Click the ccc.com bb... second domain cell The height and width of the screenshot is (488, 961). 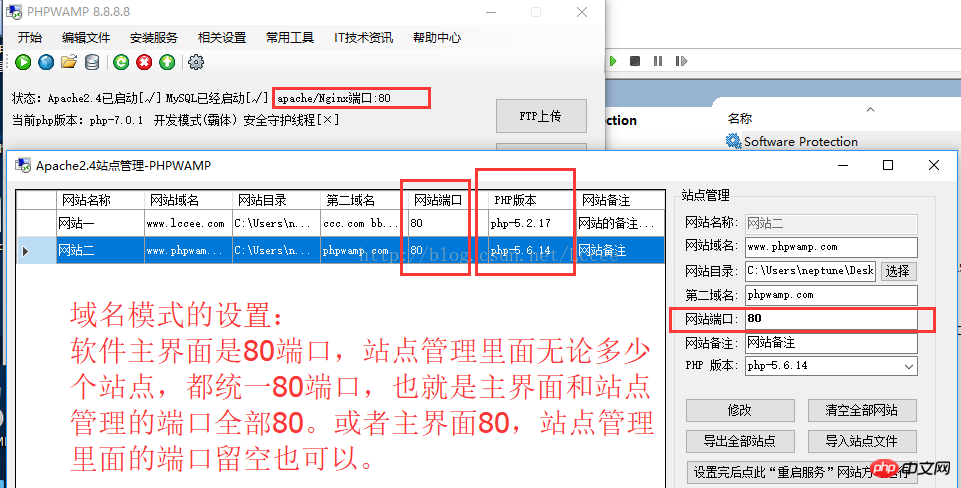[364, 224]
